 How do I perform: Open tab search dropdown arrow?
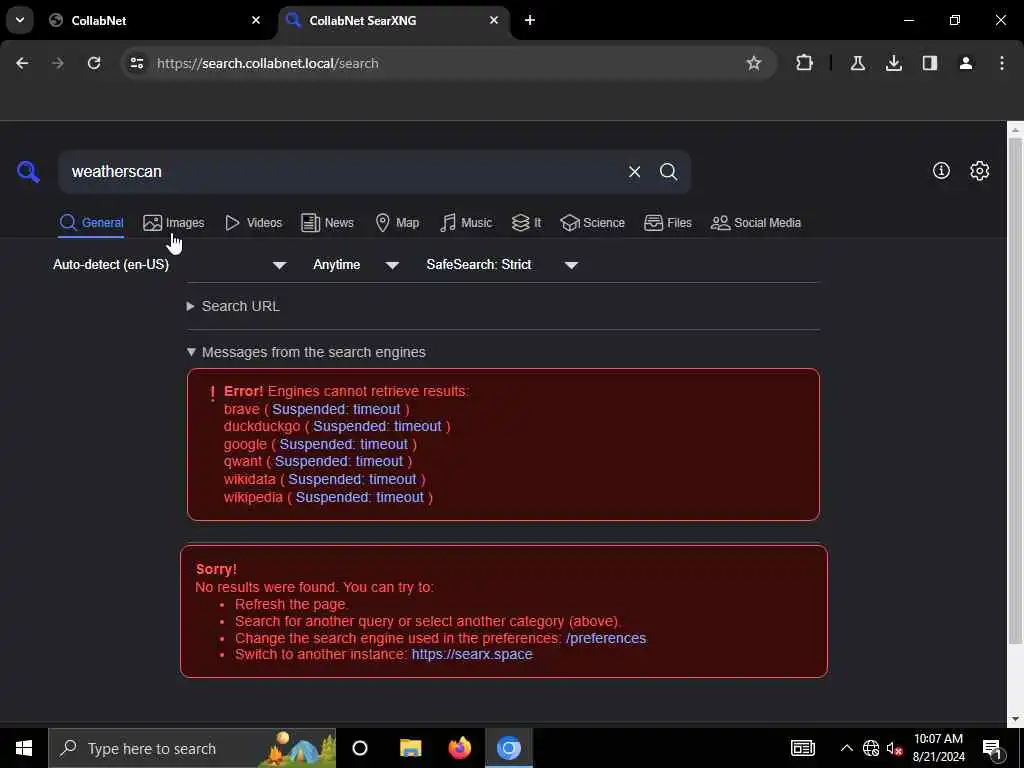click(20, 20)
